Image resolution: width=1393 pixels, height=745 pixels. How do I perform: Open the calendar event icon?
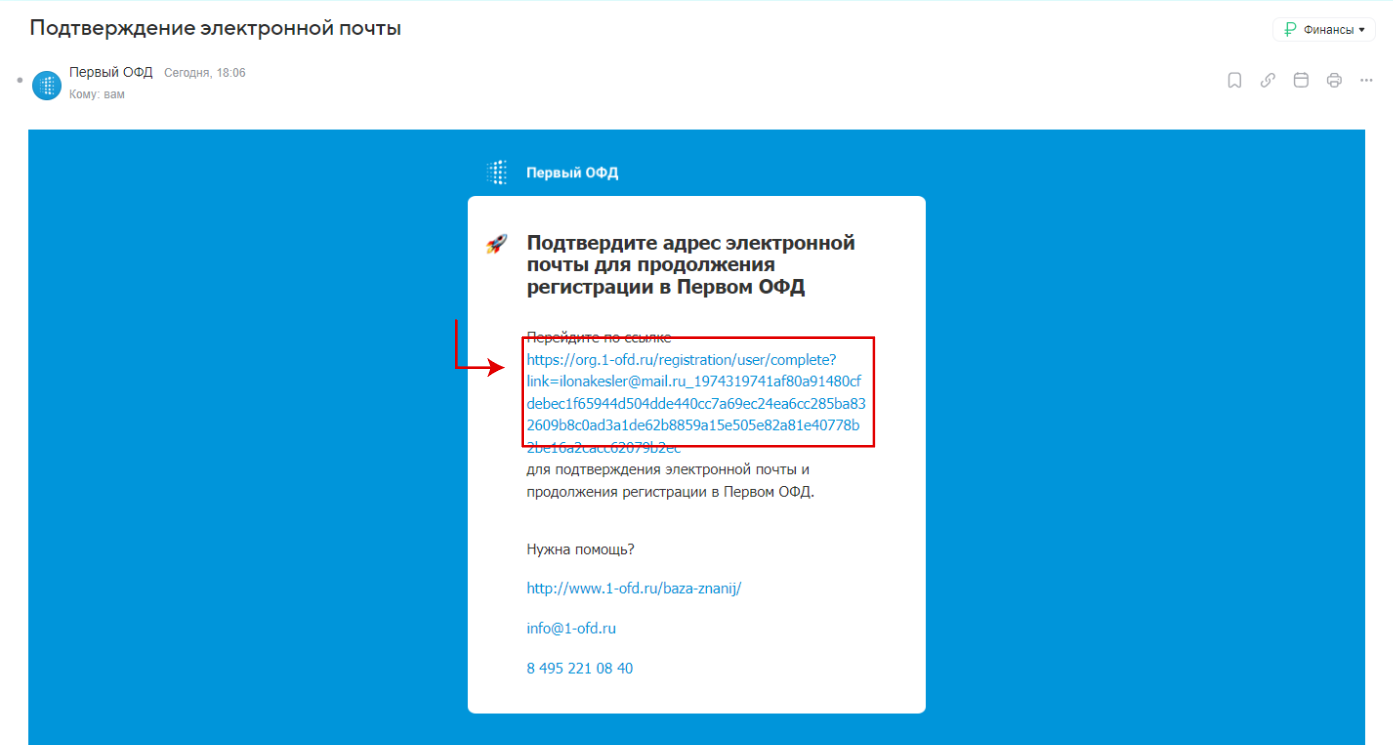1301,81
